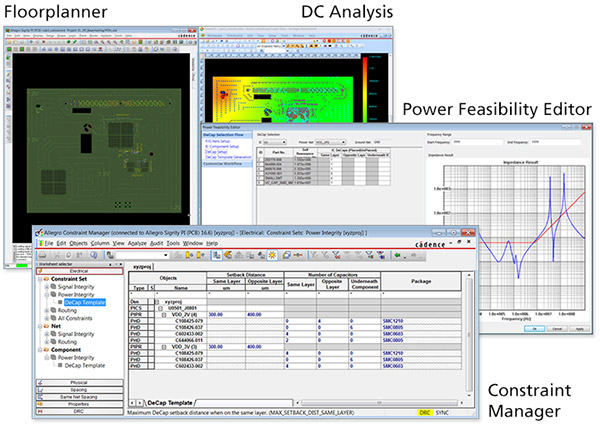Open the toolbar combo box dropdown in Constraint Manager

[x=166, y=255]
